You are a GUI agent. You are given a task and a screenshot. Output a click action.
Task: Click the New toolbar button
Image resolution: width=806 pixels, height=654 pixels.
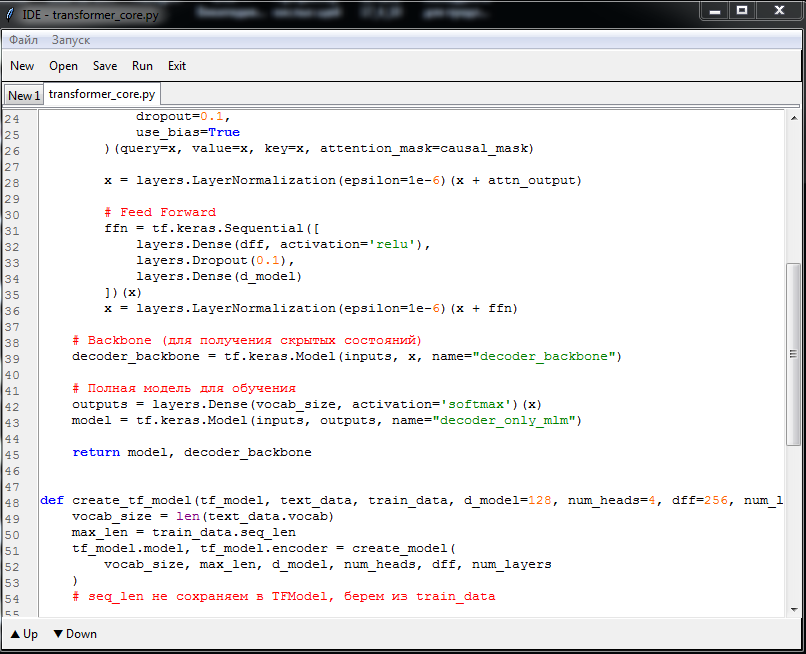pos(22,66)
